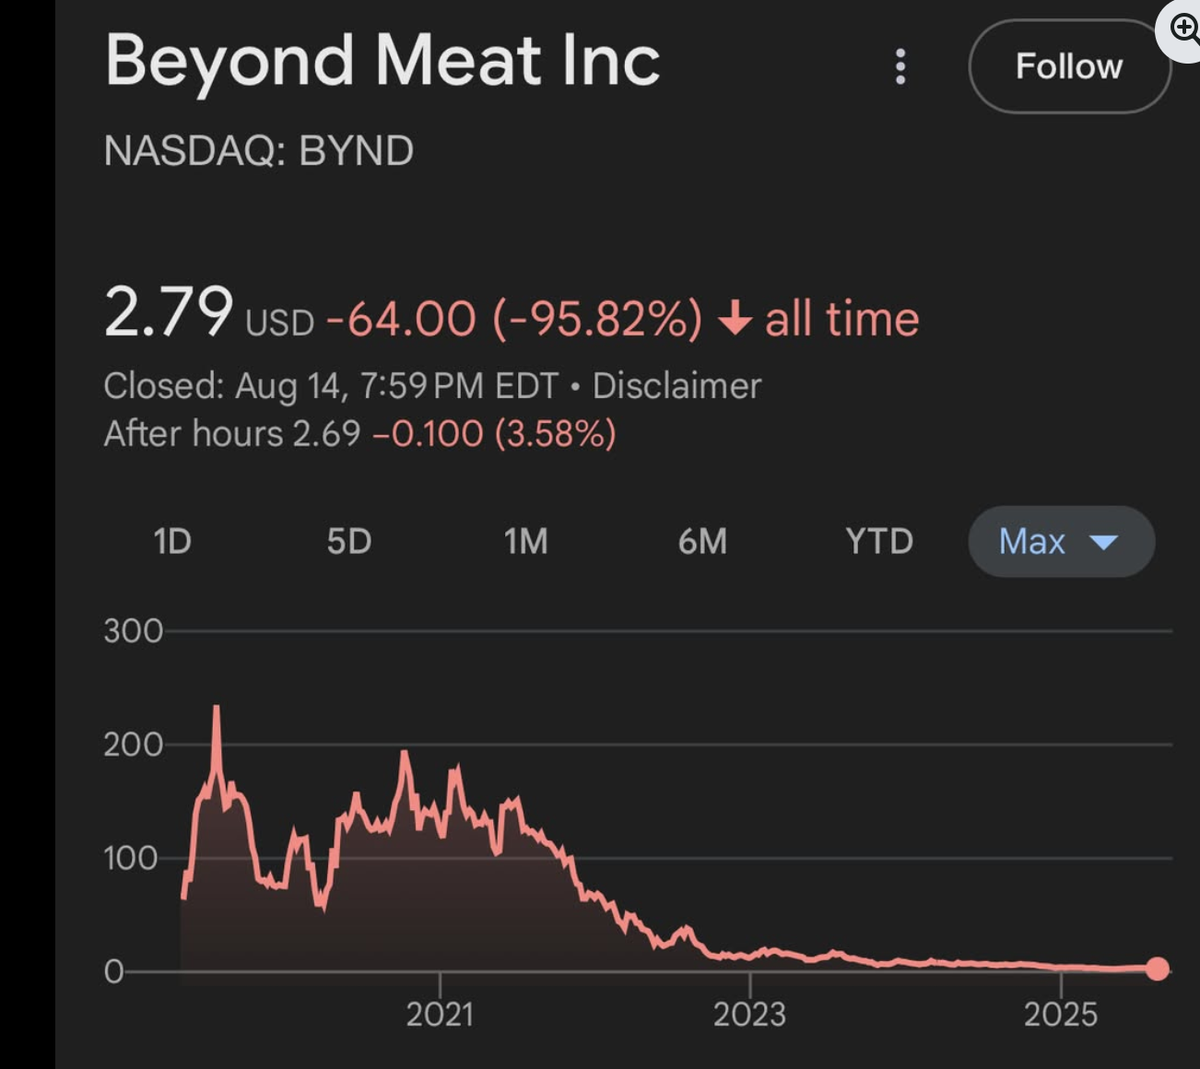Click the Beyond Meat Inc title
Viewport: 1200px width, 1069px height.
[x=383, y=62]
